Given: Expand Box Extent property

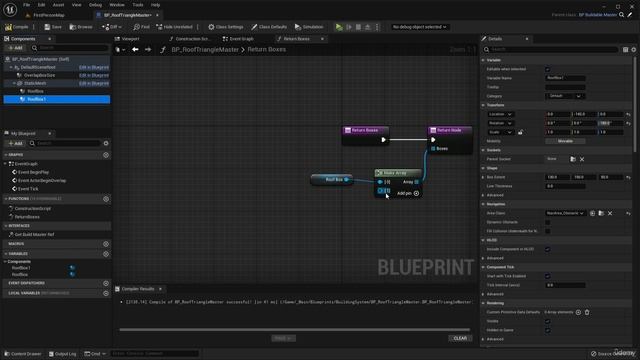Looking at the screenshot, I should click(483, 178).
